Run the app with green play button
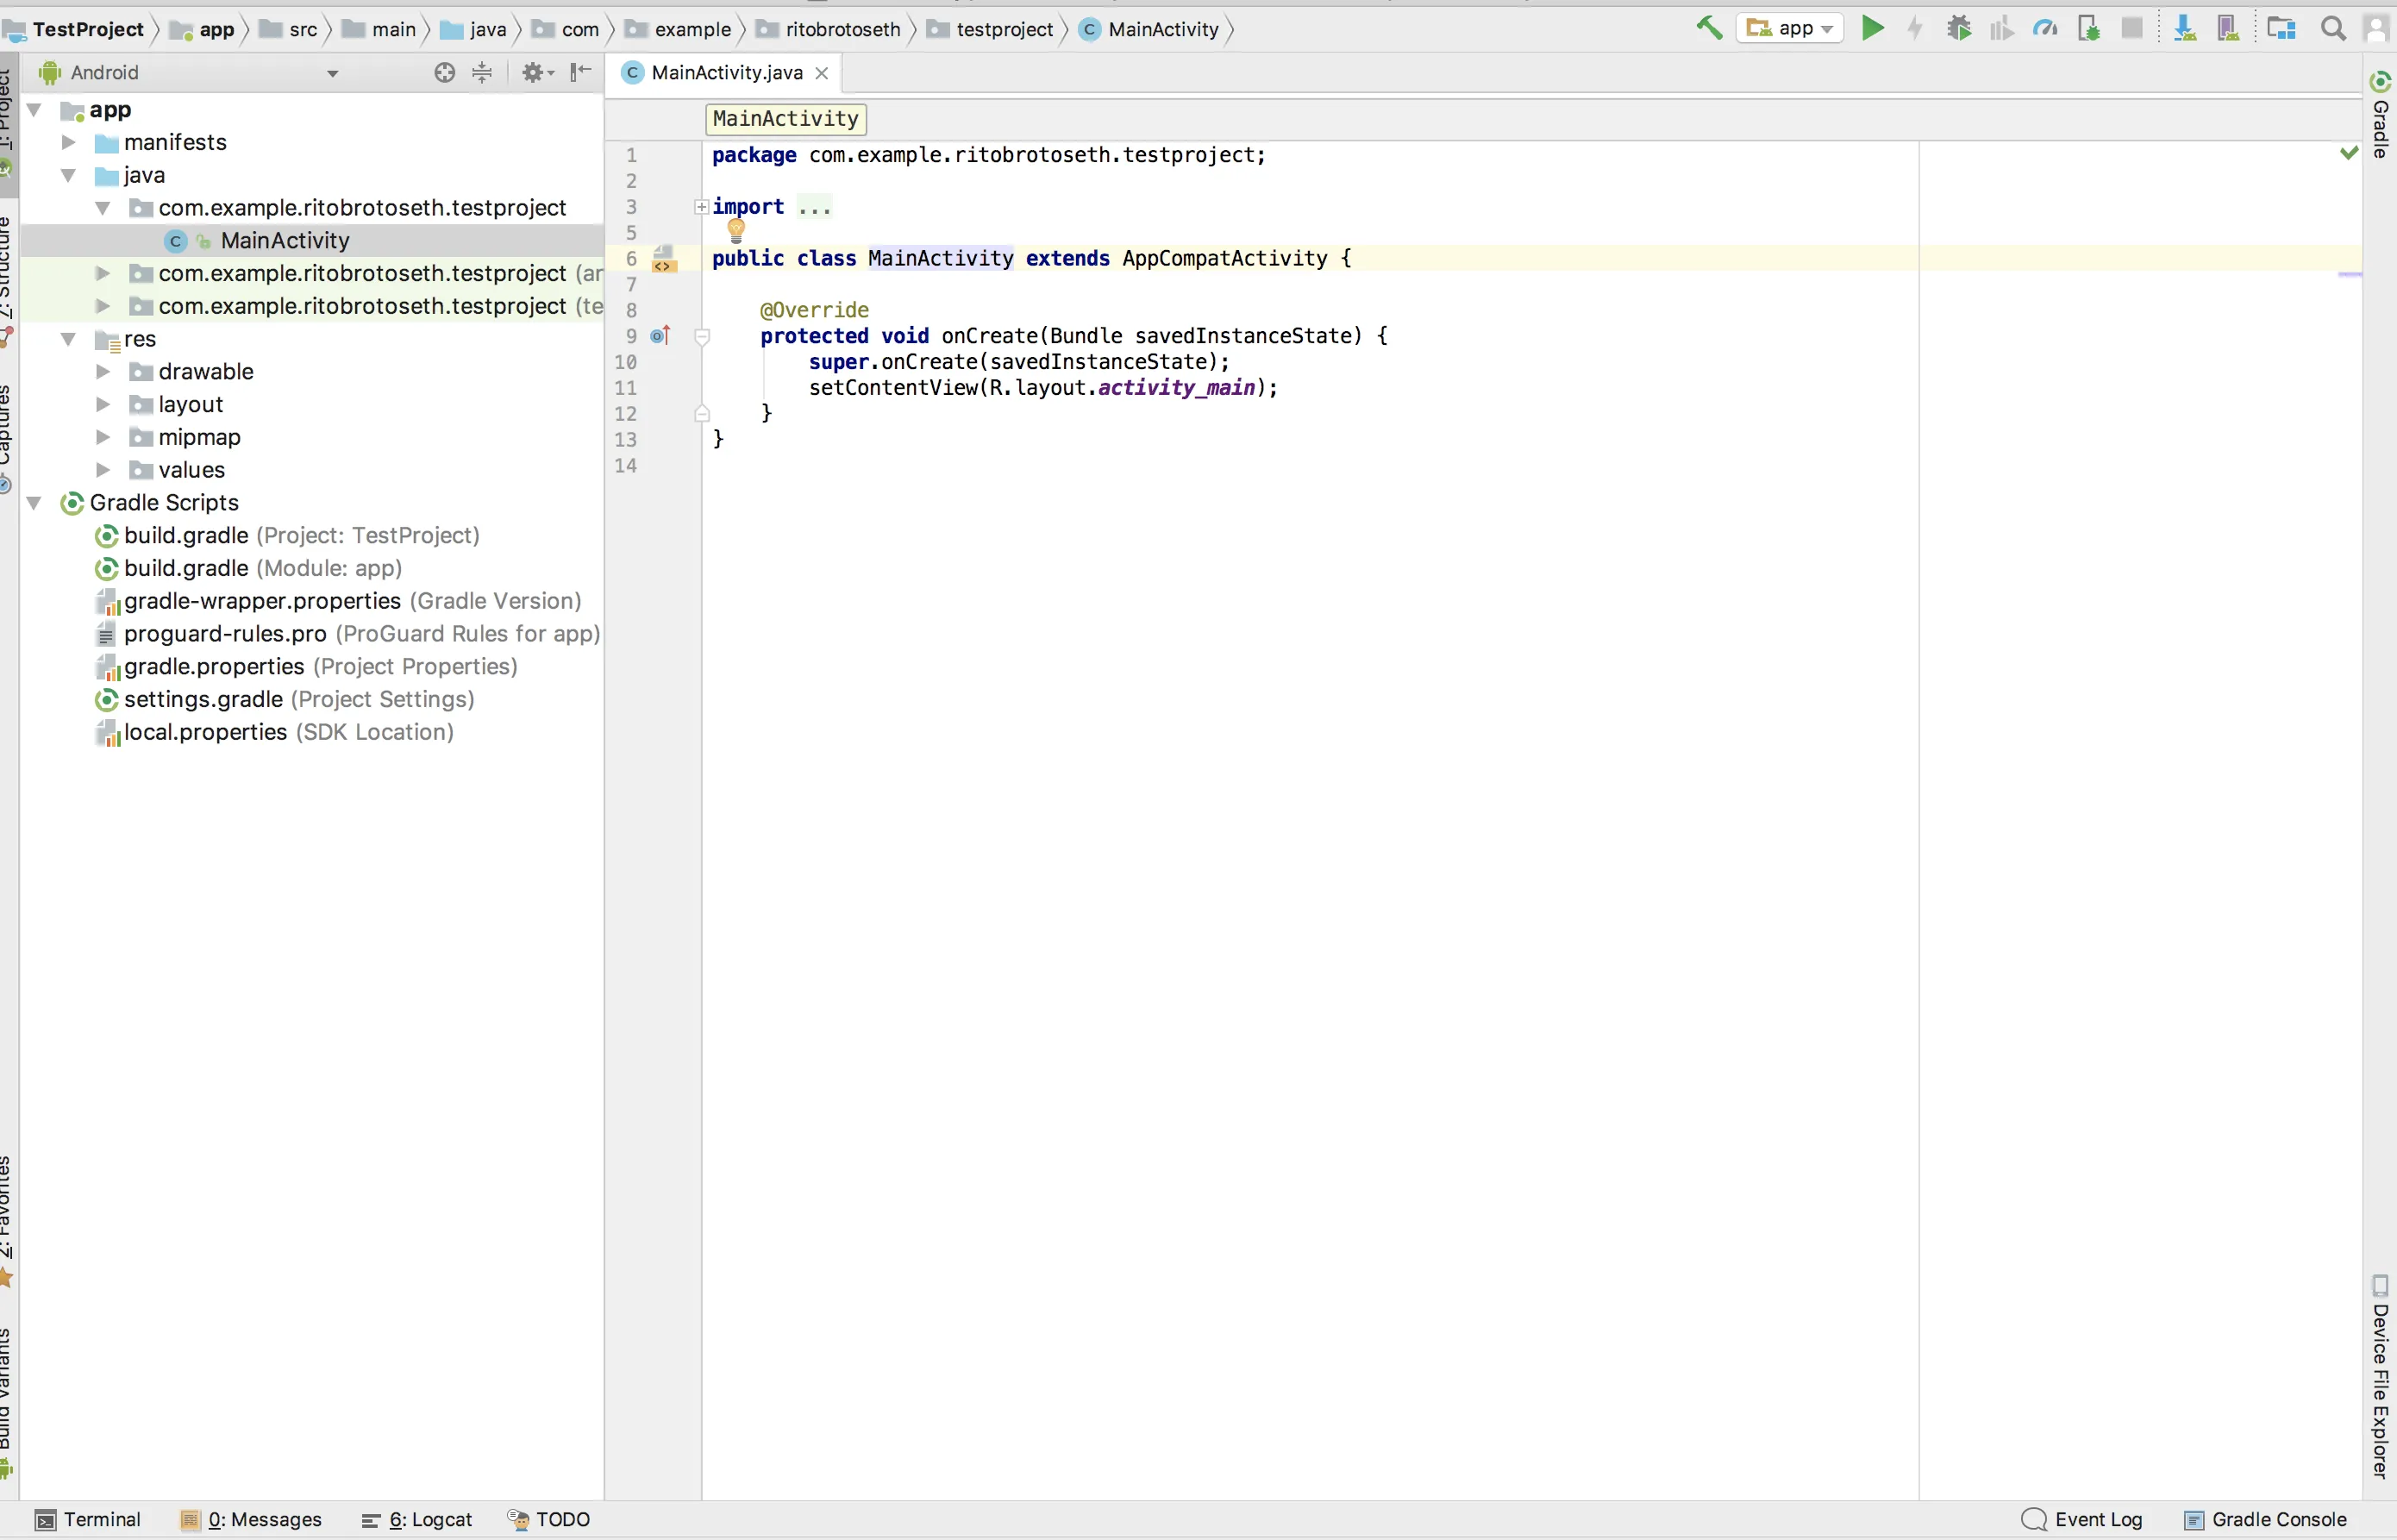The height and width of the screenshot is (1540, 2397). coord(1872,28)
